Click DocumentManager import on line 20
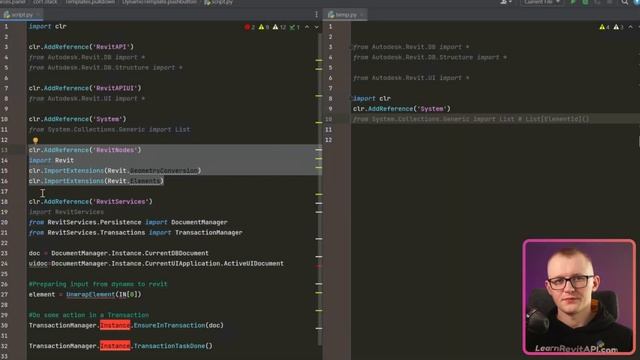 (x=199, y=222)
